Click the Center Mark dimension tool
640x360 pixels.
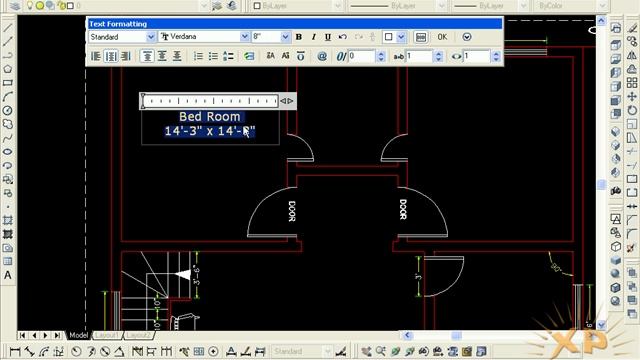click(213, 351)
